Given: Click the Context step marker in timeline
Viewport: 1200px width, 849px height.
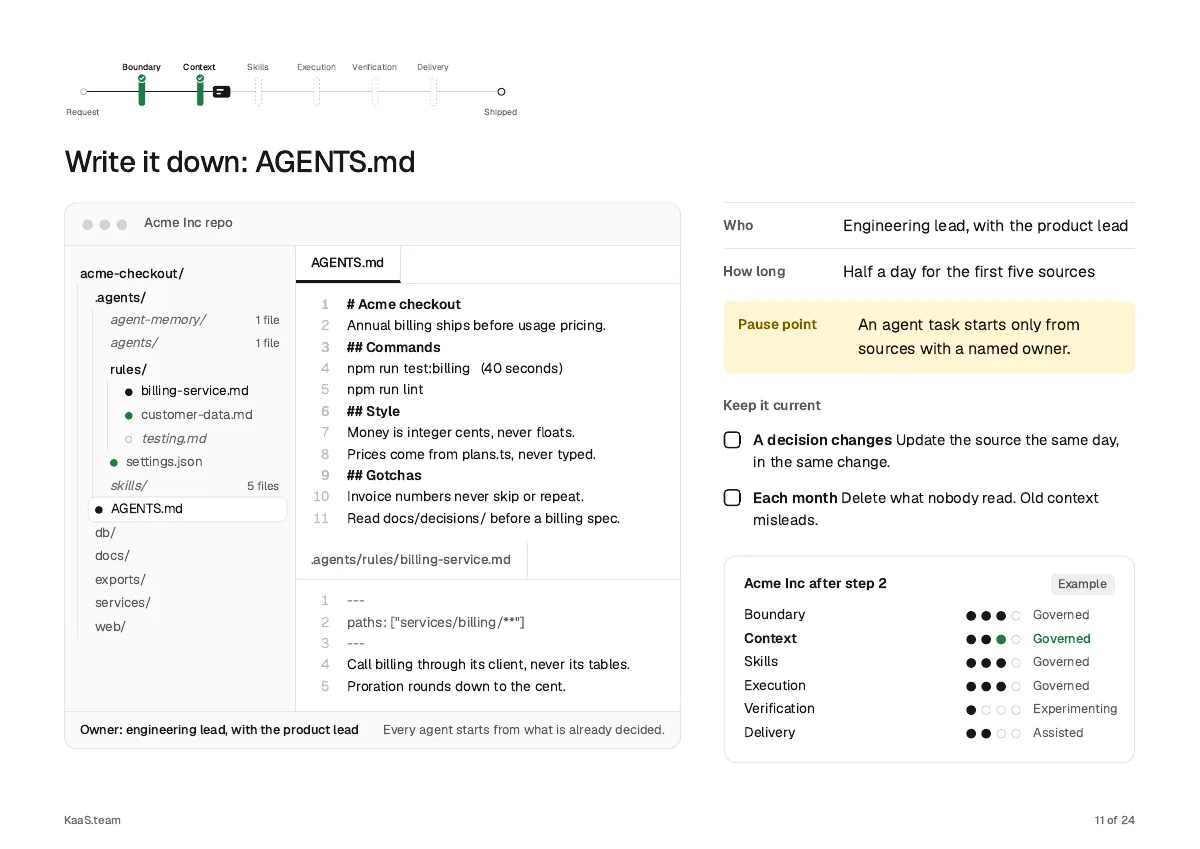Looking at the screenshot, I should click(200, 90).
